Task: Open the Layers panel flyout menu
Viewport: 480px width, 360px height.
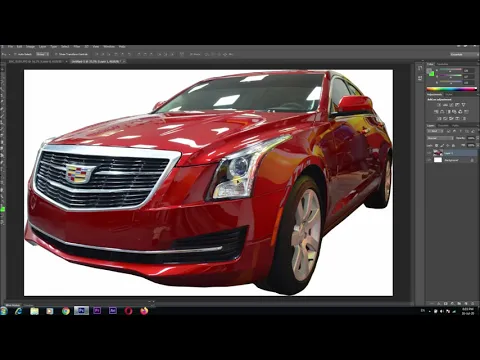Action: (x=478, y=125)
